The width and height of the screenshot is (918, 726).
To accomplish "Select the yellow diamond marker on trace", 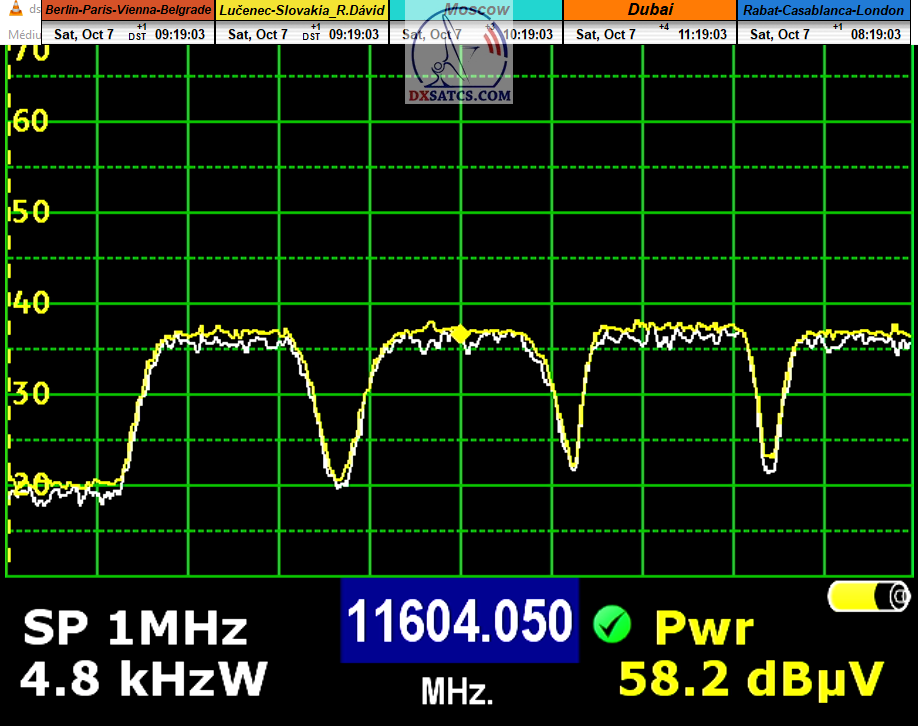I will pyautogui.click(x=460, y=334).
